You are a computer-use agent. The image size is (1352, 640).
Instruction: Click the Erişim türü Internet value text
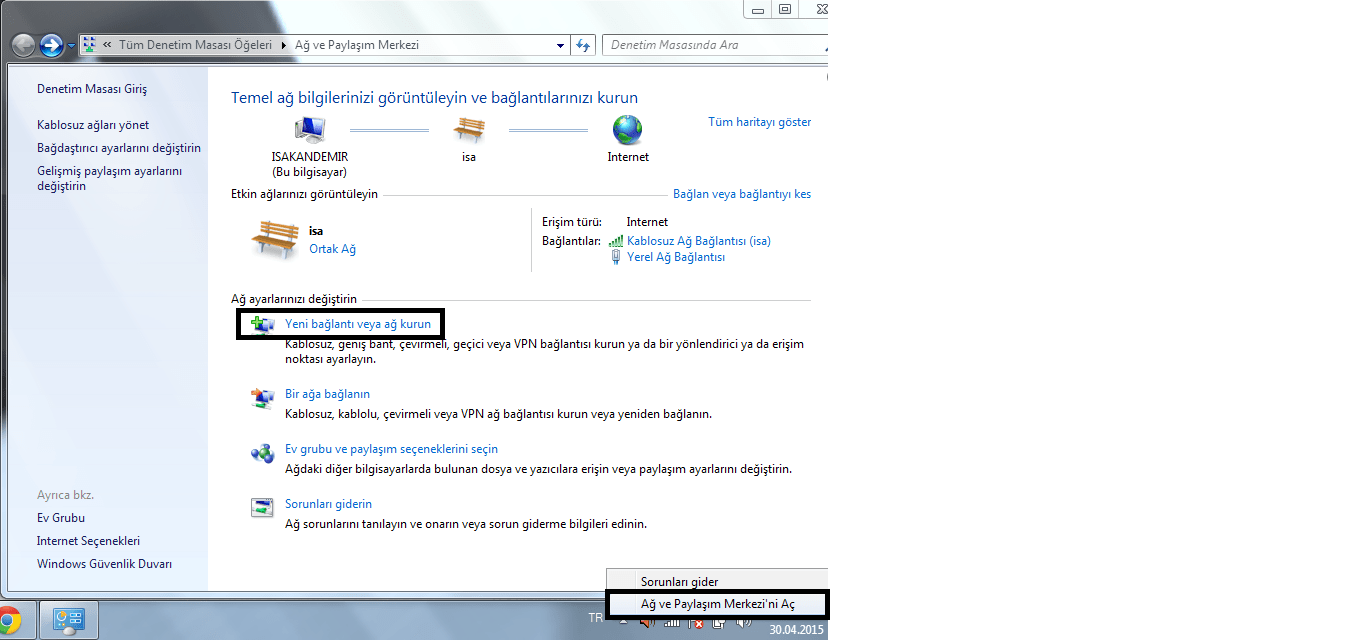point(647,222)
